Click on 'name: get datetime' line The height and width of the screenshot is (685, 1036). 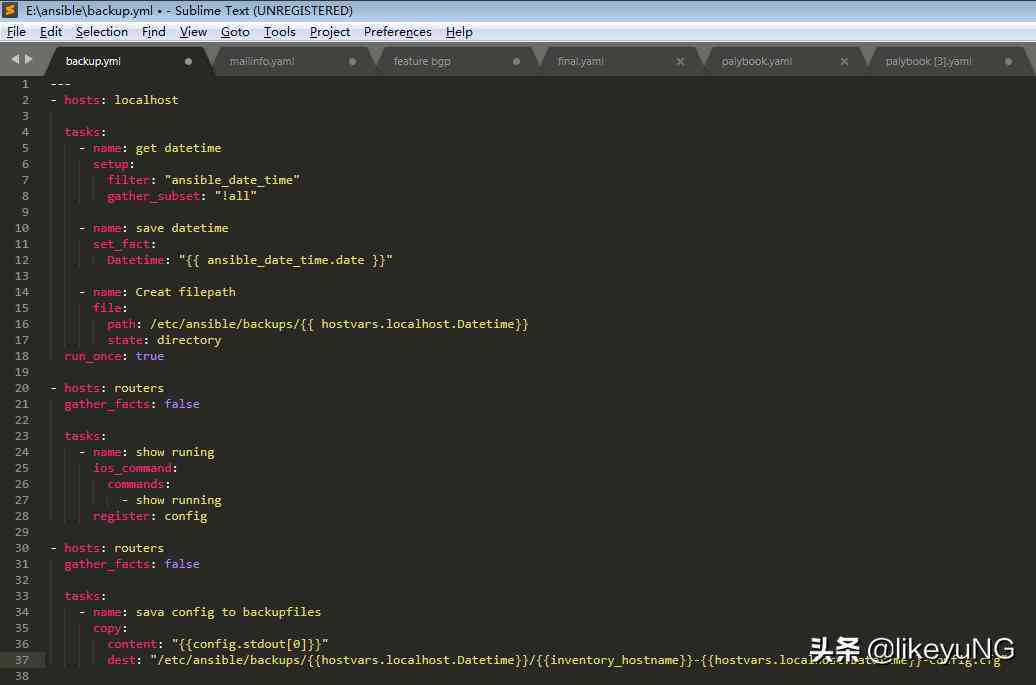point(157,148)
